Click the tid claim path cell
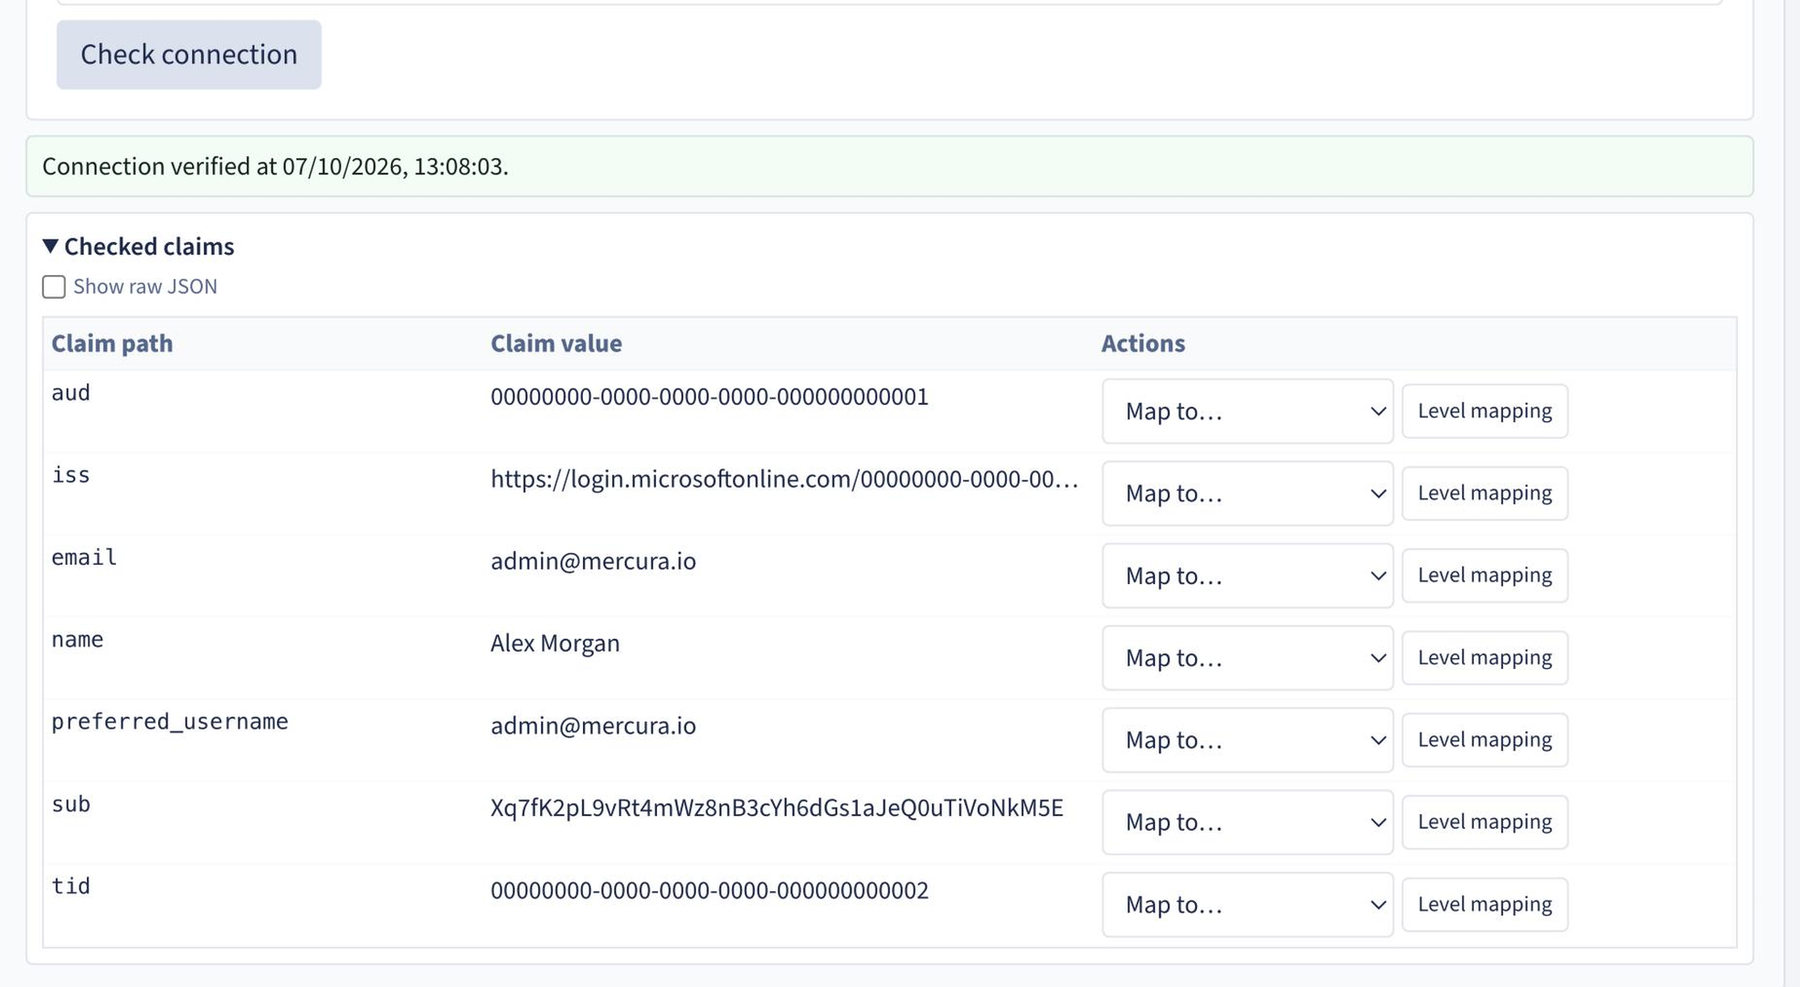 click(71, 886)
